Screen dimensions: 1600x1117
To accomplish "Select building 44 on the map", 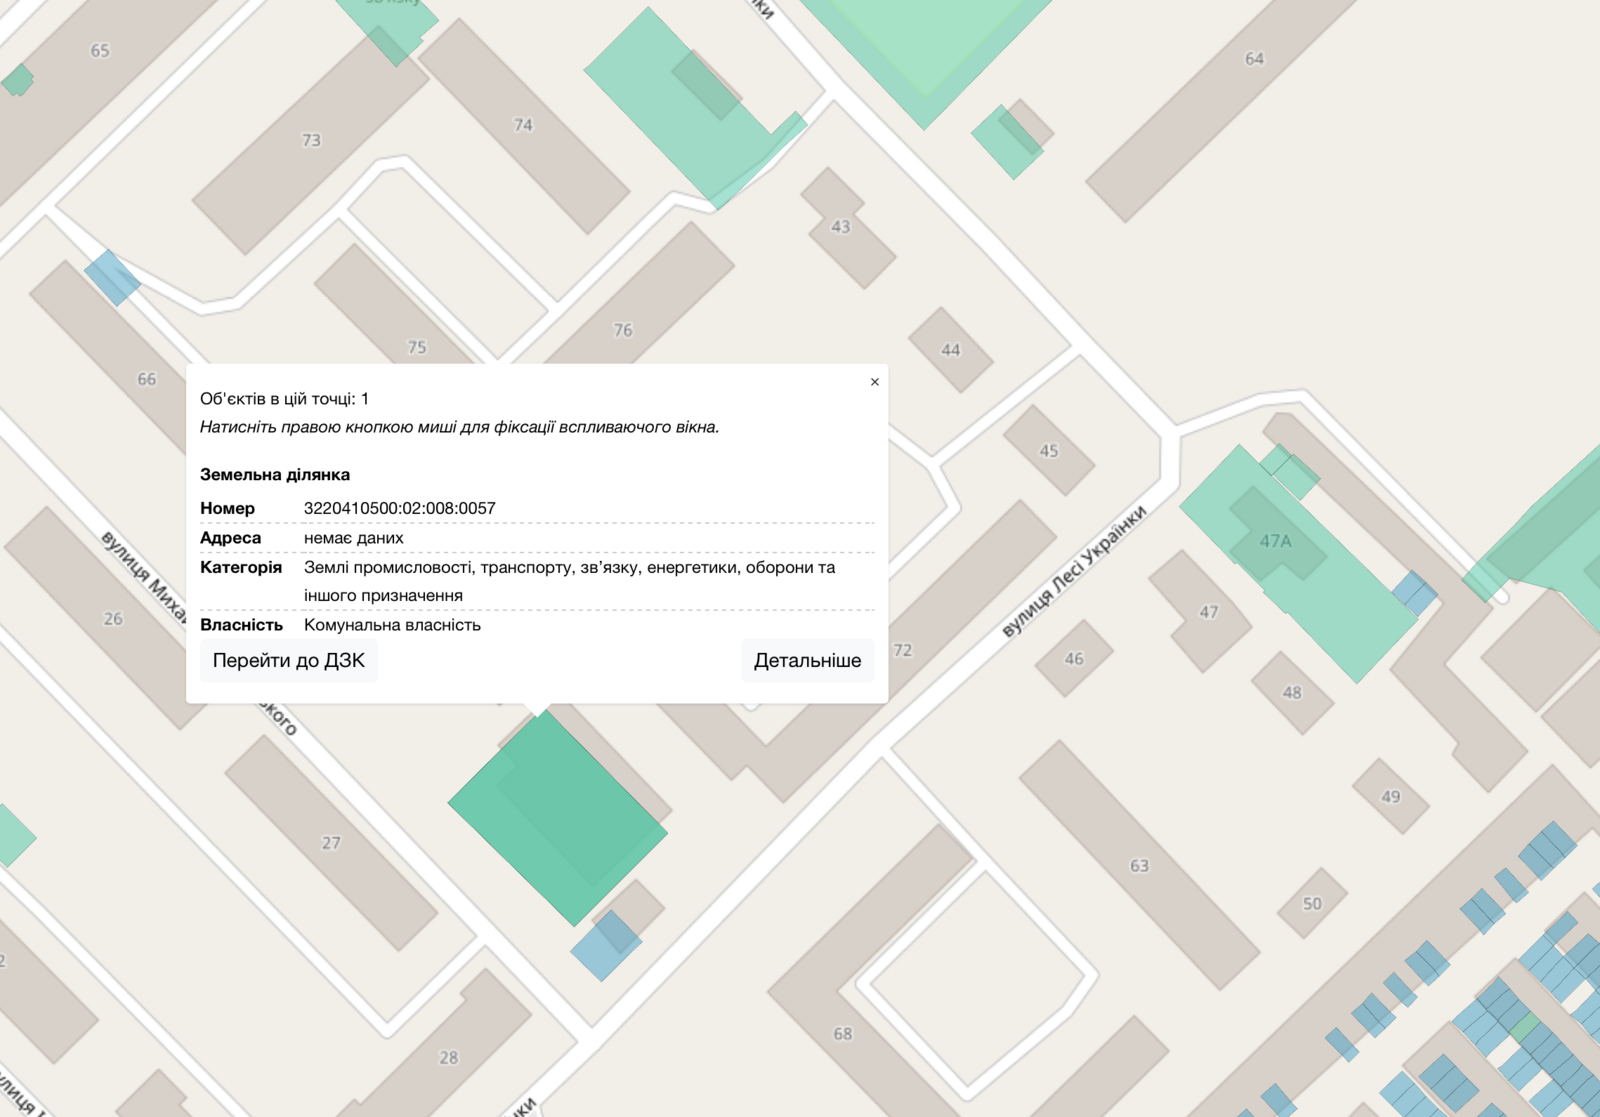I will [x=950, y=350].
